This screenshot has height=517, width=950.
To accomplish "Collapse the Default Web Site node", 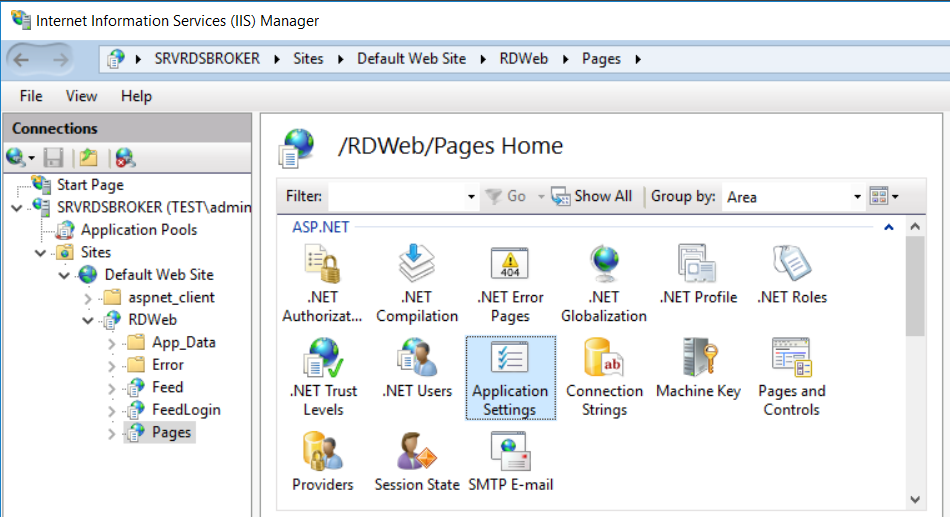I will pos(65,275).
